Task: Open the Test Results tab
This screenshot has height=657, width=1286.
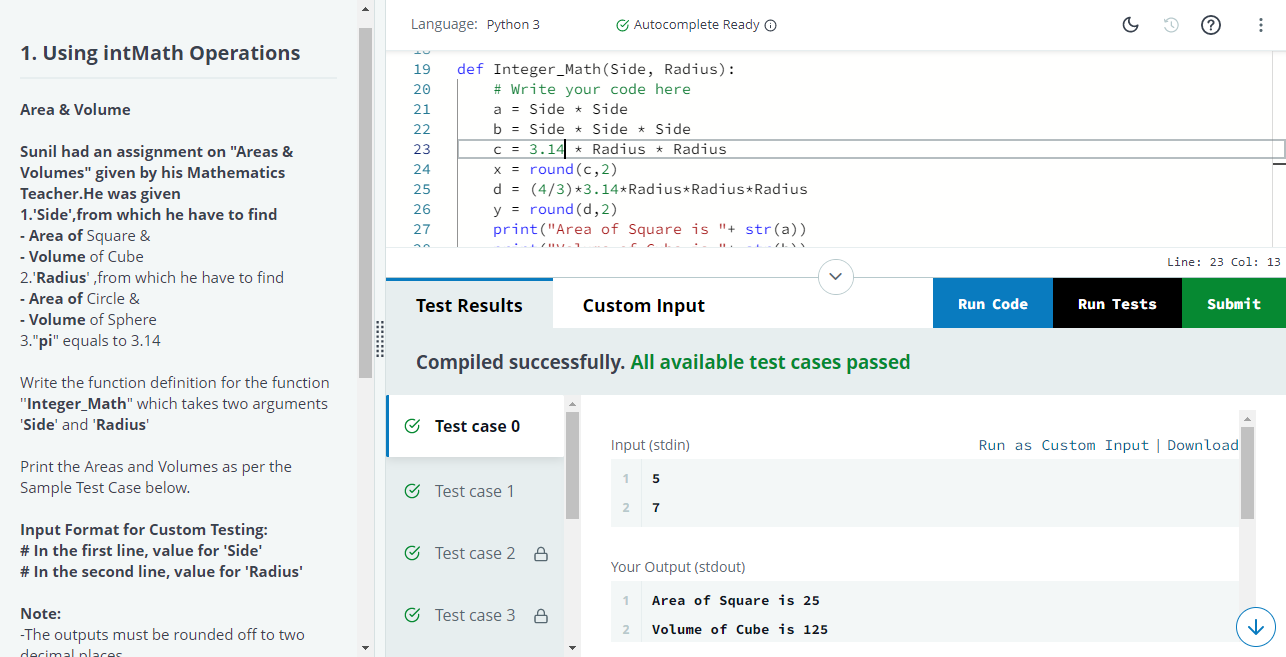Action: 469,305
